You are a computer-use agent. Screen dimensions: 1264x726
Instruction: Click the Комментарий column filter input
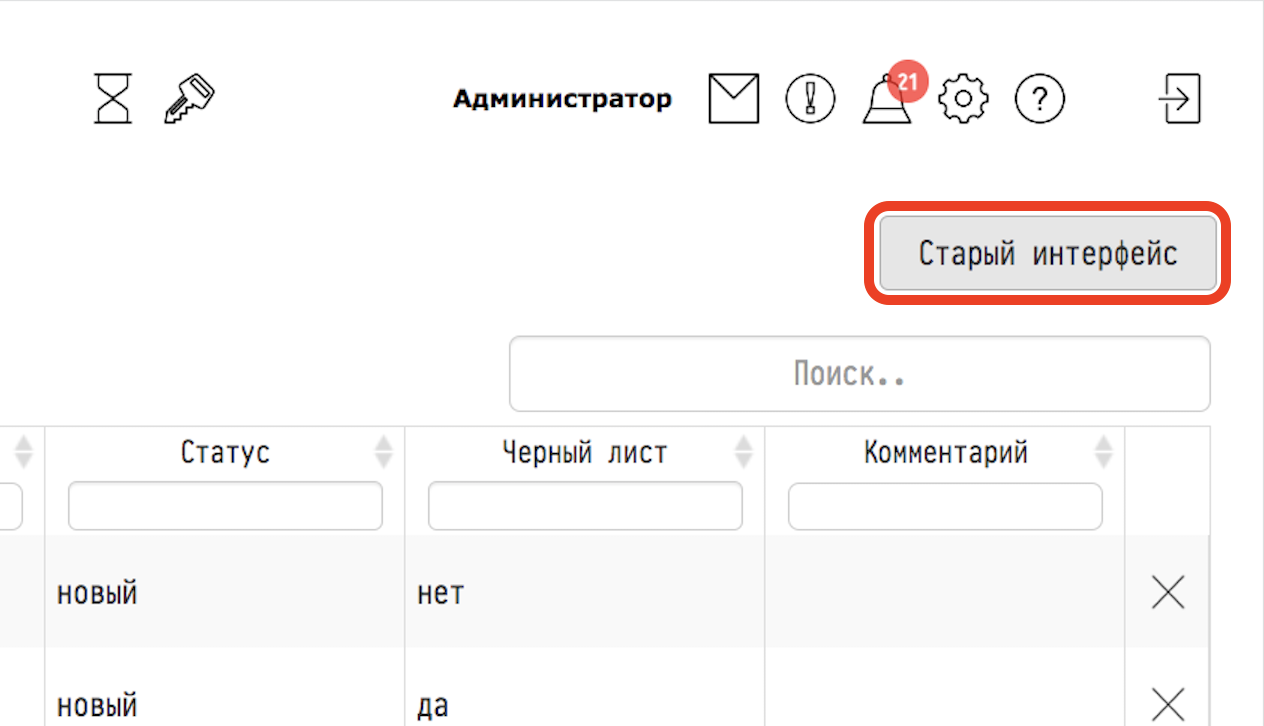pos(945,506)
